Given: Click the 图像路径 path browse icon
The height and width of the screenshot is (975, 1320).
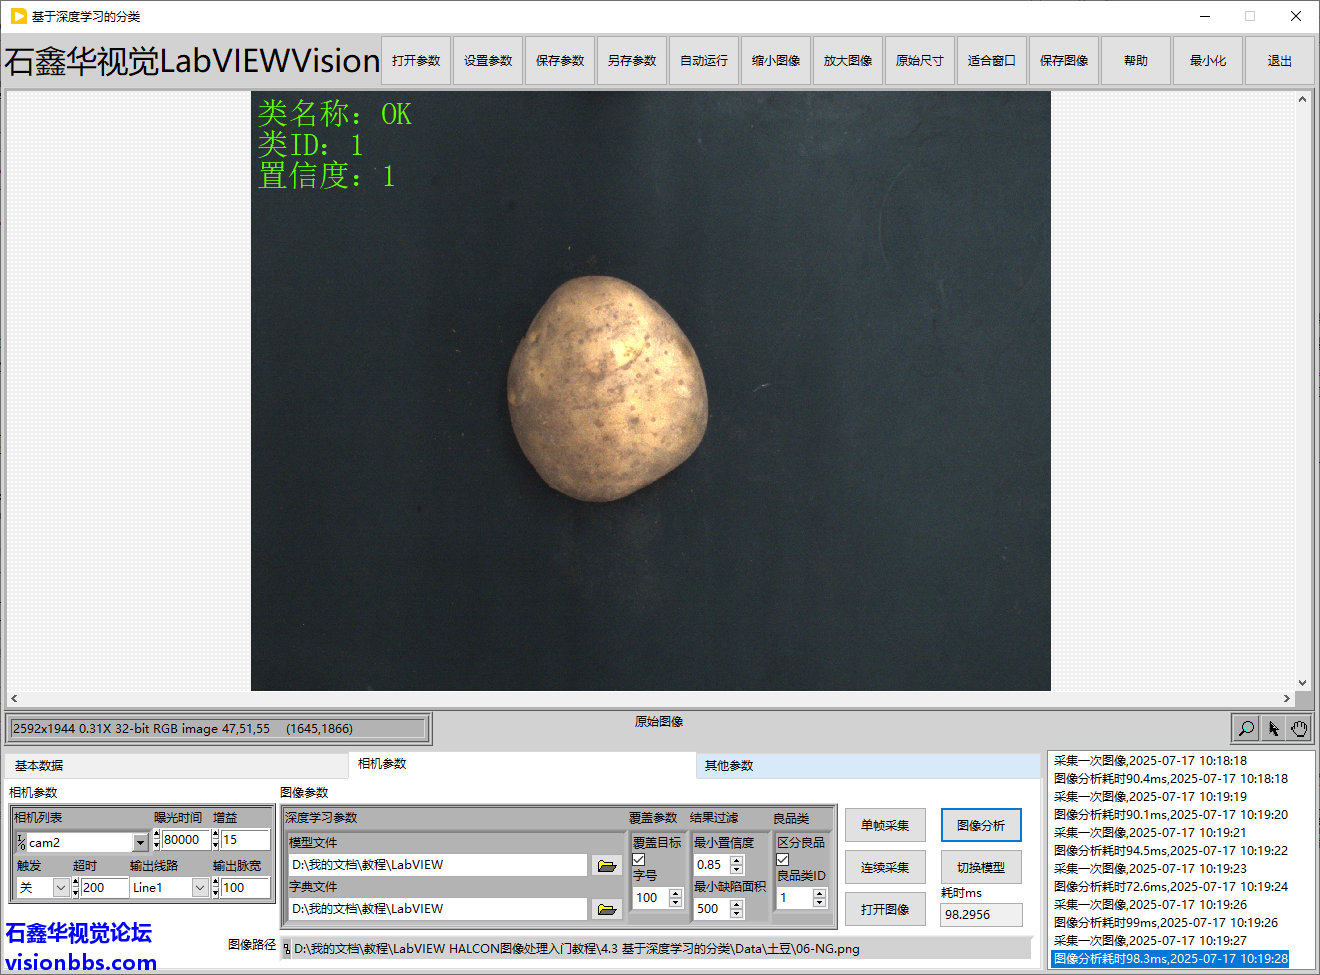Looking at the screenshot, I should point(286,949).
